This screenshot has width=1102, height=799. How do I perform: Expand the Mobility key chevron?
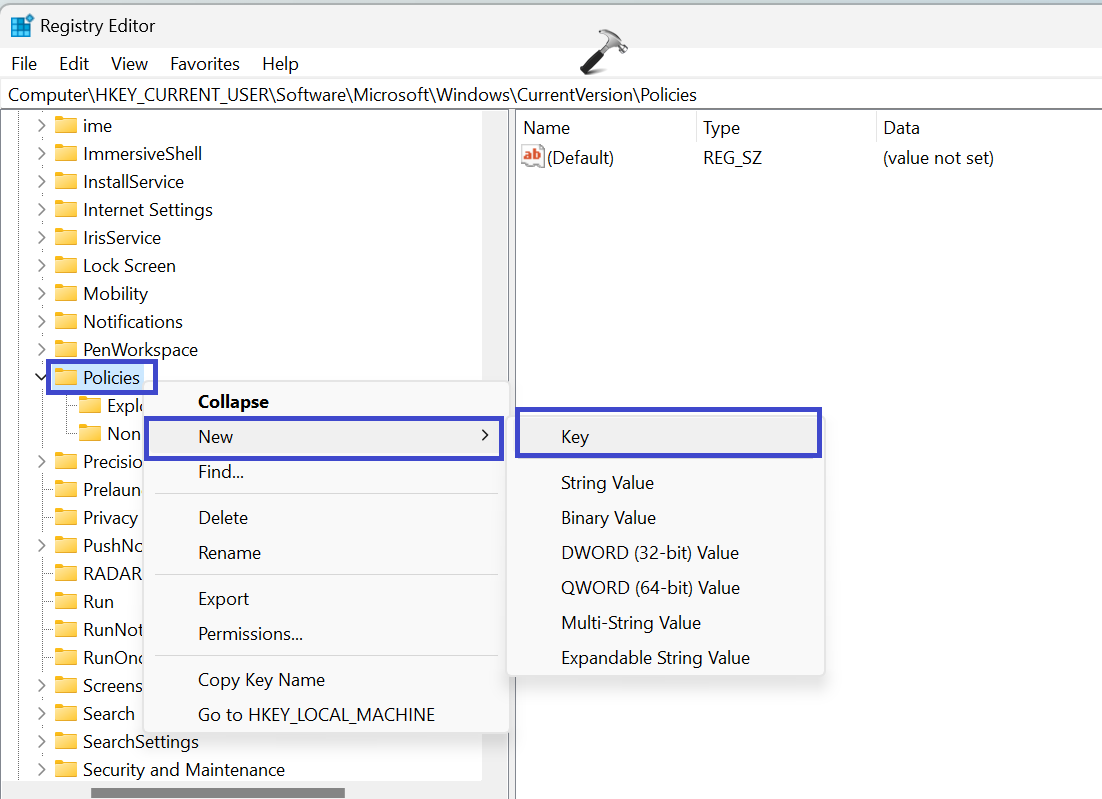point(41,294)
